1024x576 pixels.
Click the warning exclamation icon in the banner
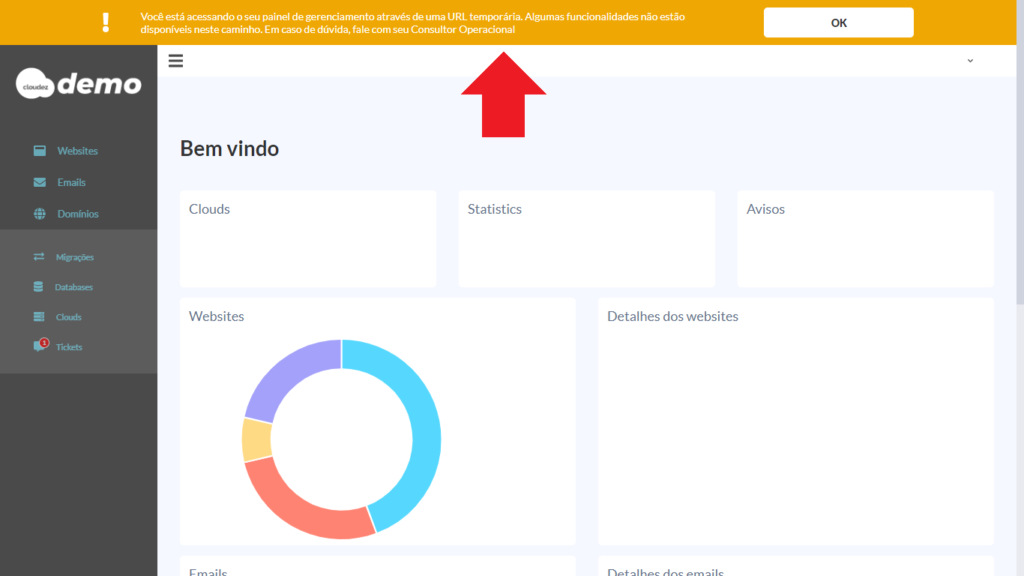[x=106, y=22]
